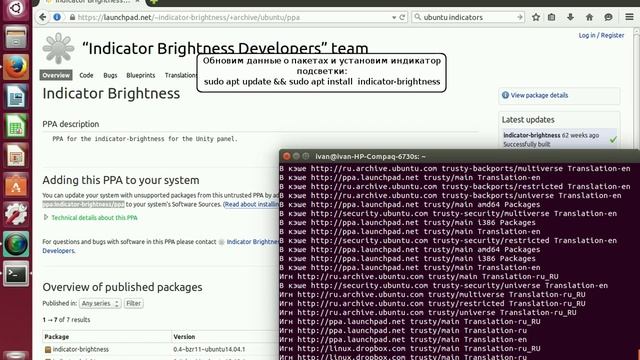The width and height of the screenshot is (640, 360).
Task: Select the highlighted ppa:indicator-brightness/ppa text
Action: pos(83,204)
